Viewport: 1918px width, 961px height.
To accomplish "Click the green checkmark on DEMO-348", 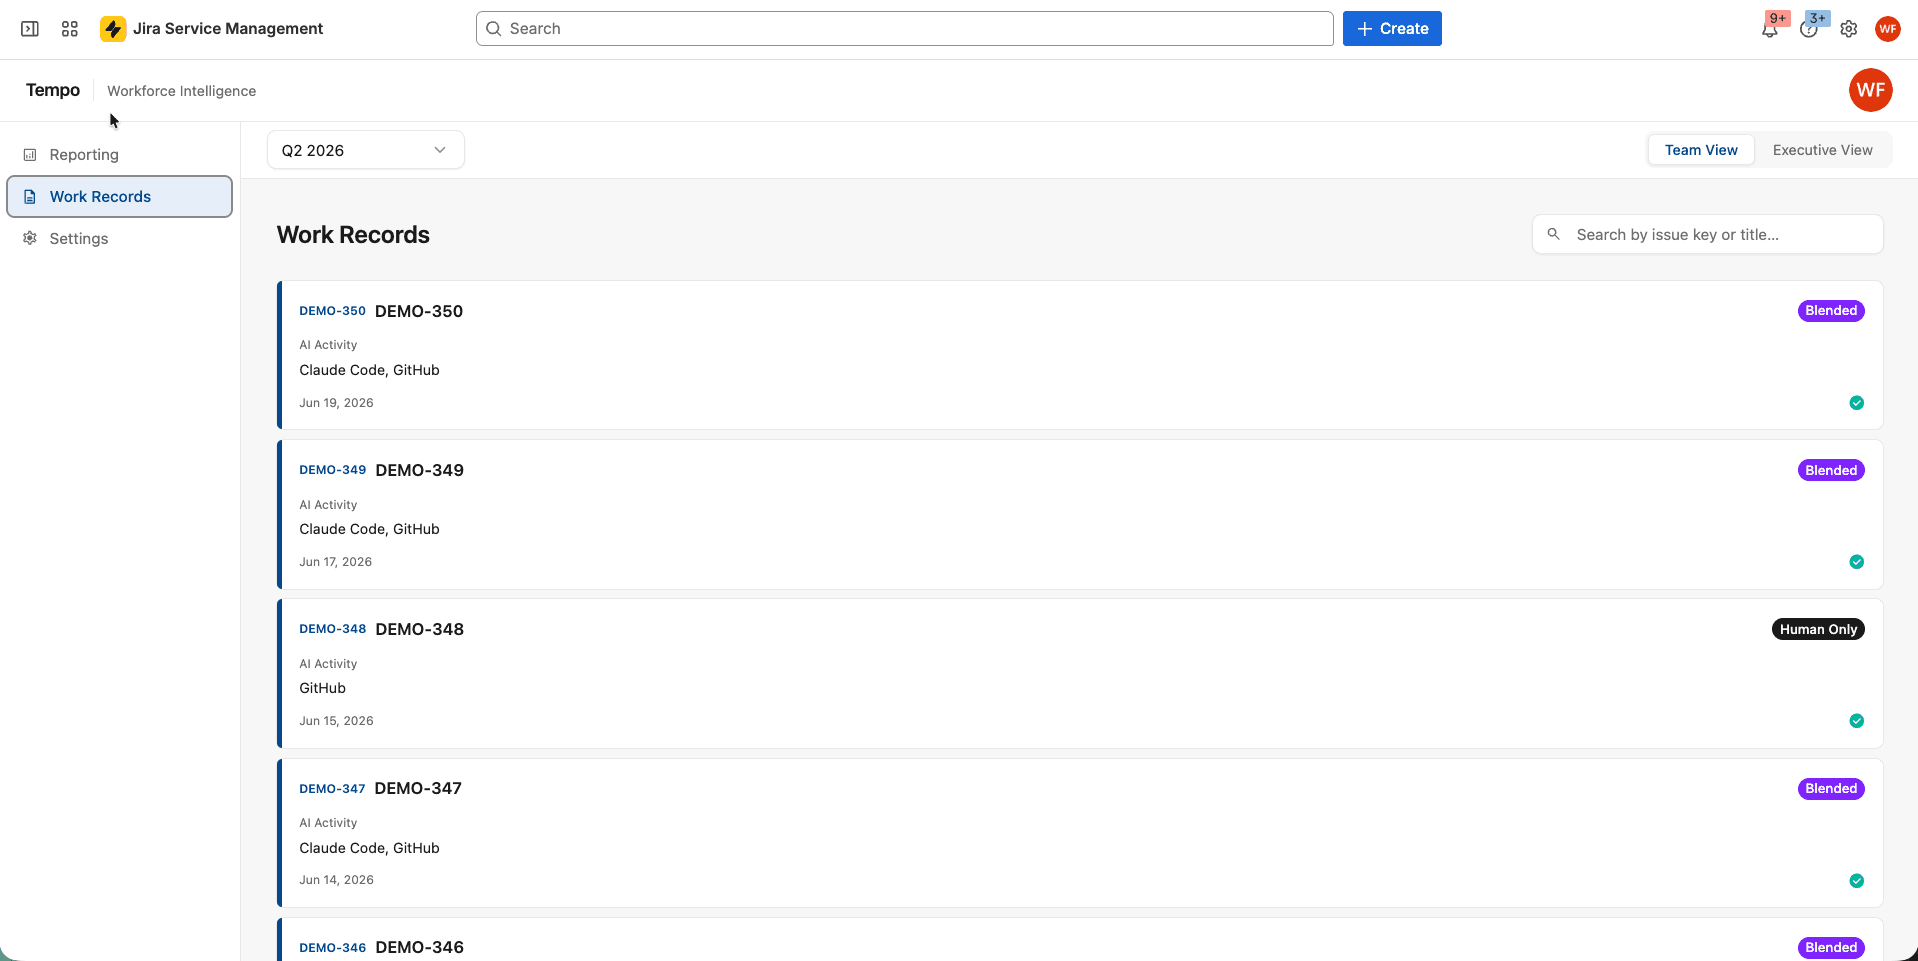I will click(1857, 721).
